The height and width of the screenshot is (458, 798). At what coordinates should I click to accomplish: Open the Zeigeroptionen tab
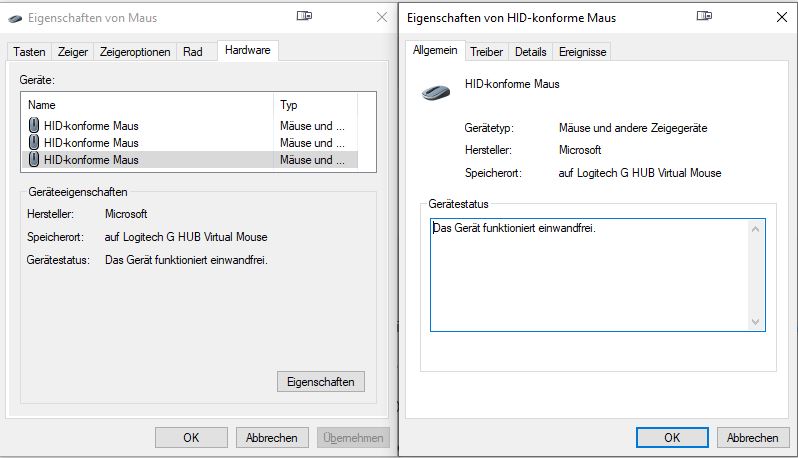coord(135,52)
